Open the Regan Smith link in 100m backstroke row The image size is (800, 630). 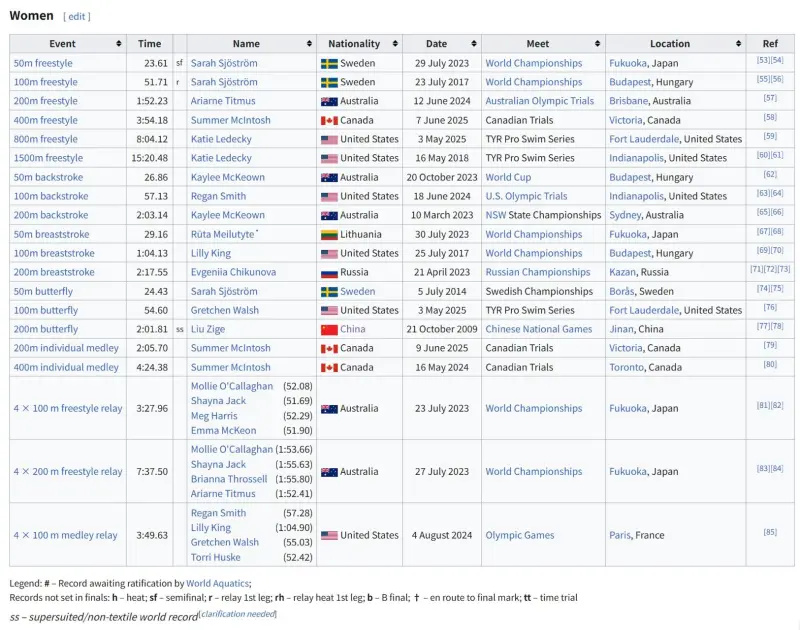(218, 196)
